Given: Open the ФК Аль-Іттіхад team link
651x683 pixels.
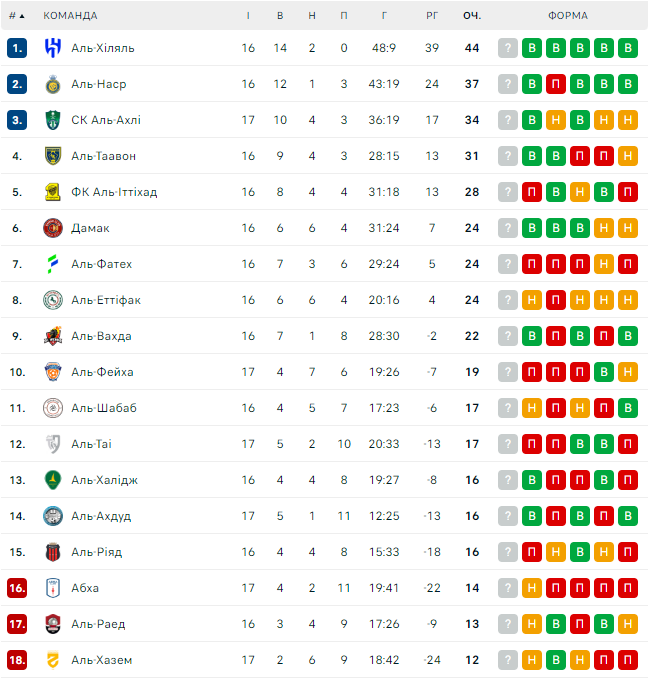Looking at the screenshot, I should (114, 192).
